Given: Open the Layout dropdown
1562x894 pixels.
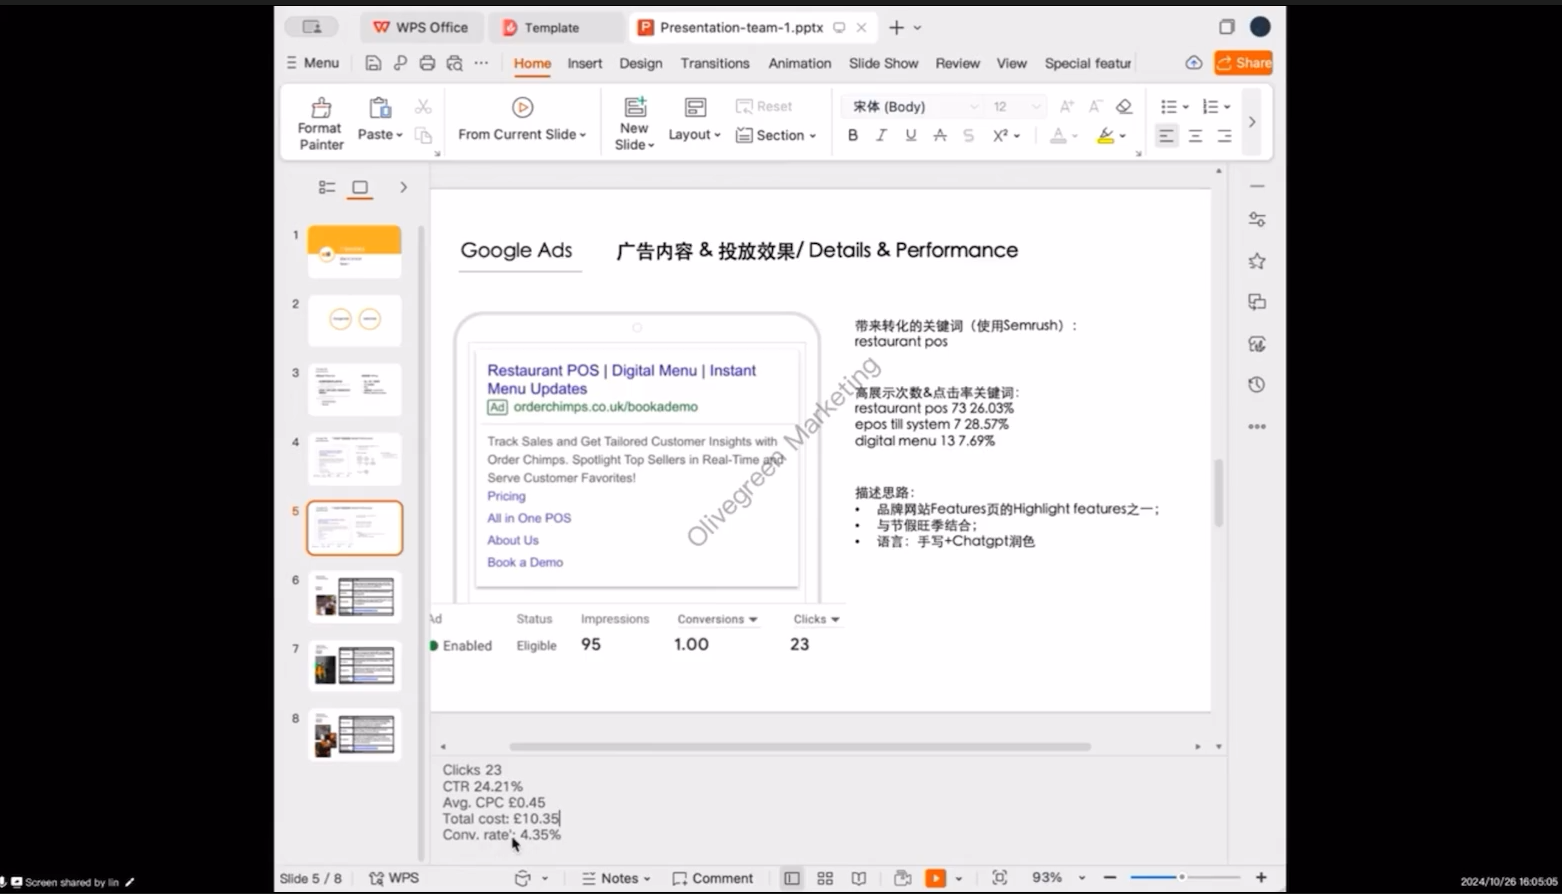Looking at the screenshot, I should [694, 123].
